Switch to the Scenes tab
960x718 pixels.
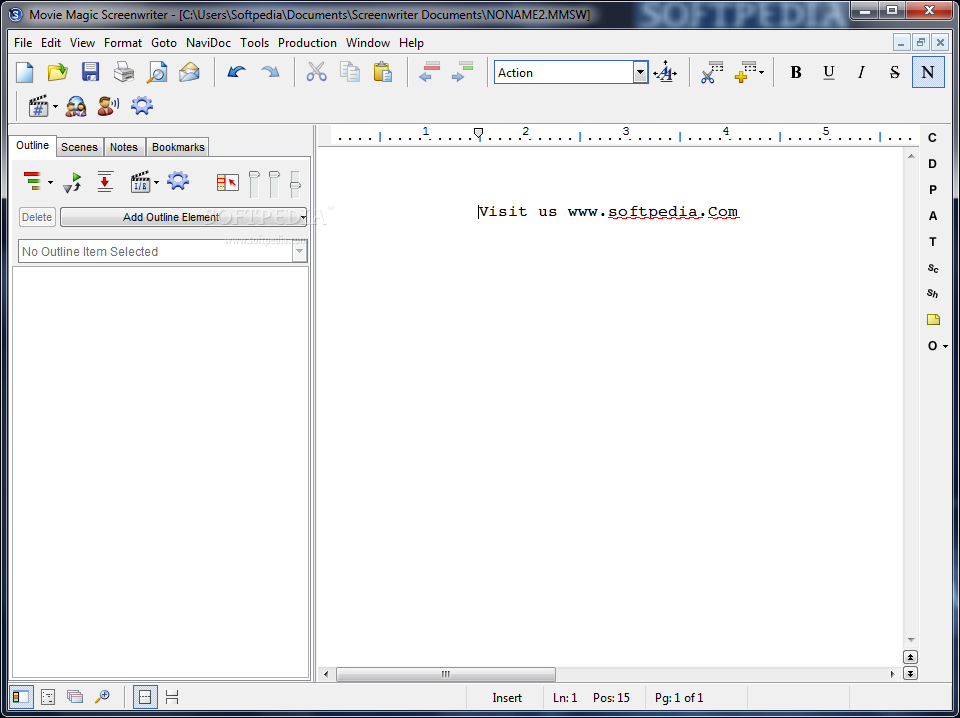79,147
